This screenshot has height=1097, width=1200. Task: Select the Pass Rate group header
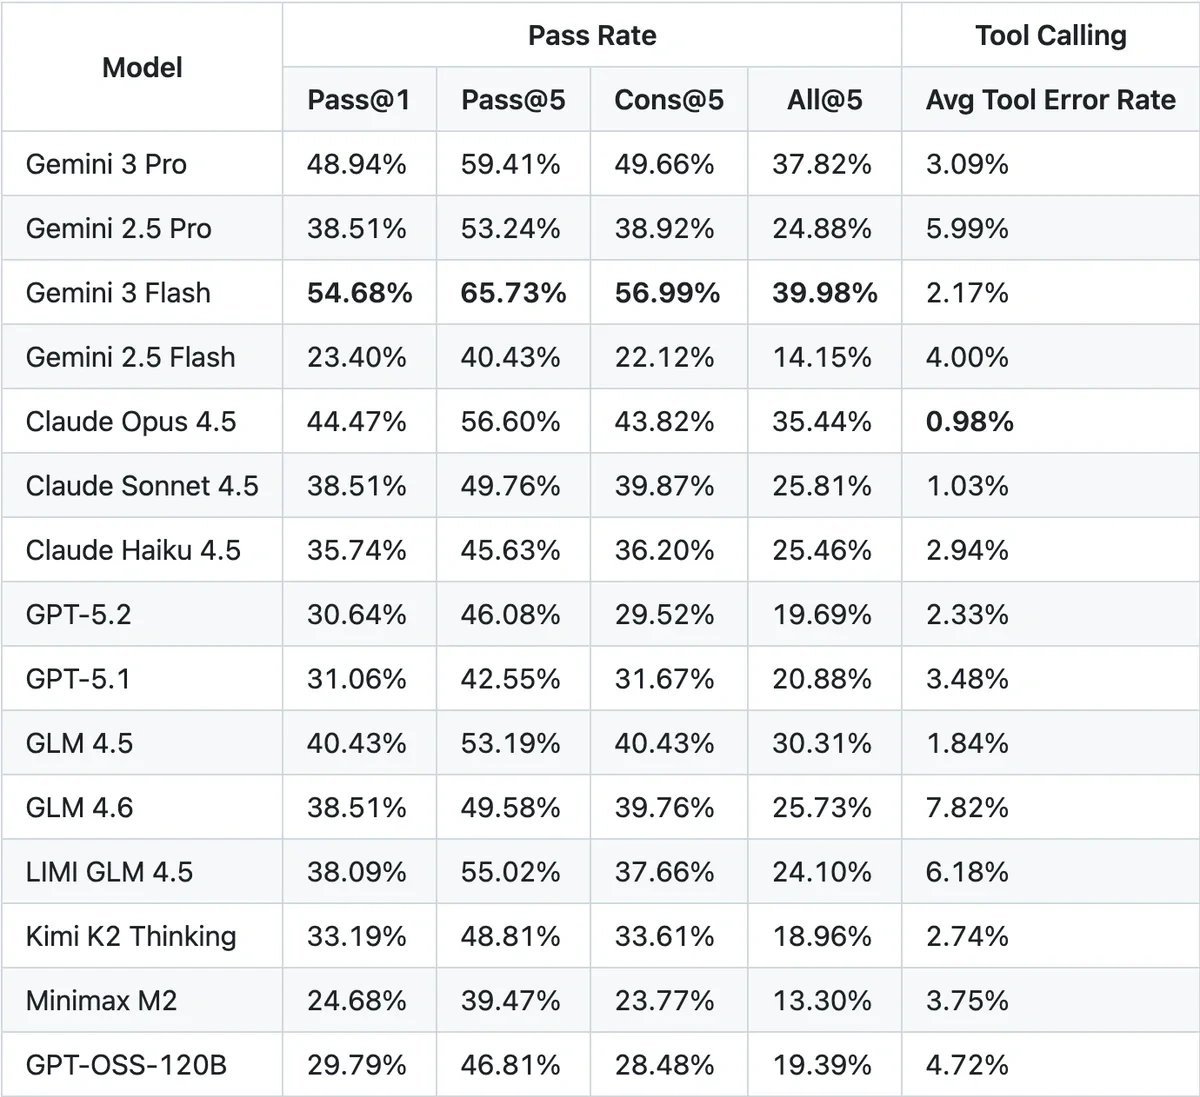[592, 36]
